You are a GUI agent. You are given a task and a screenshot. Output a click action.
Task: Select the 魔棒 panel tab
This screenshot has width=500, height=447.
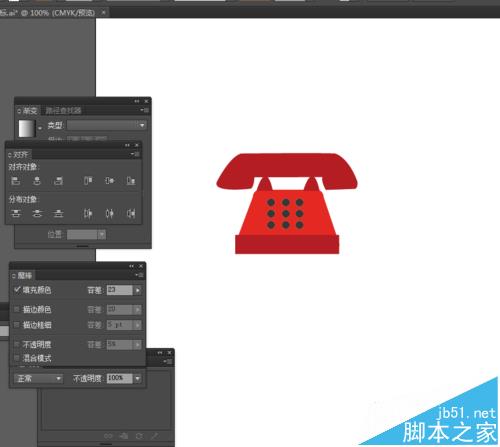[x=23, y=275]
